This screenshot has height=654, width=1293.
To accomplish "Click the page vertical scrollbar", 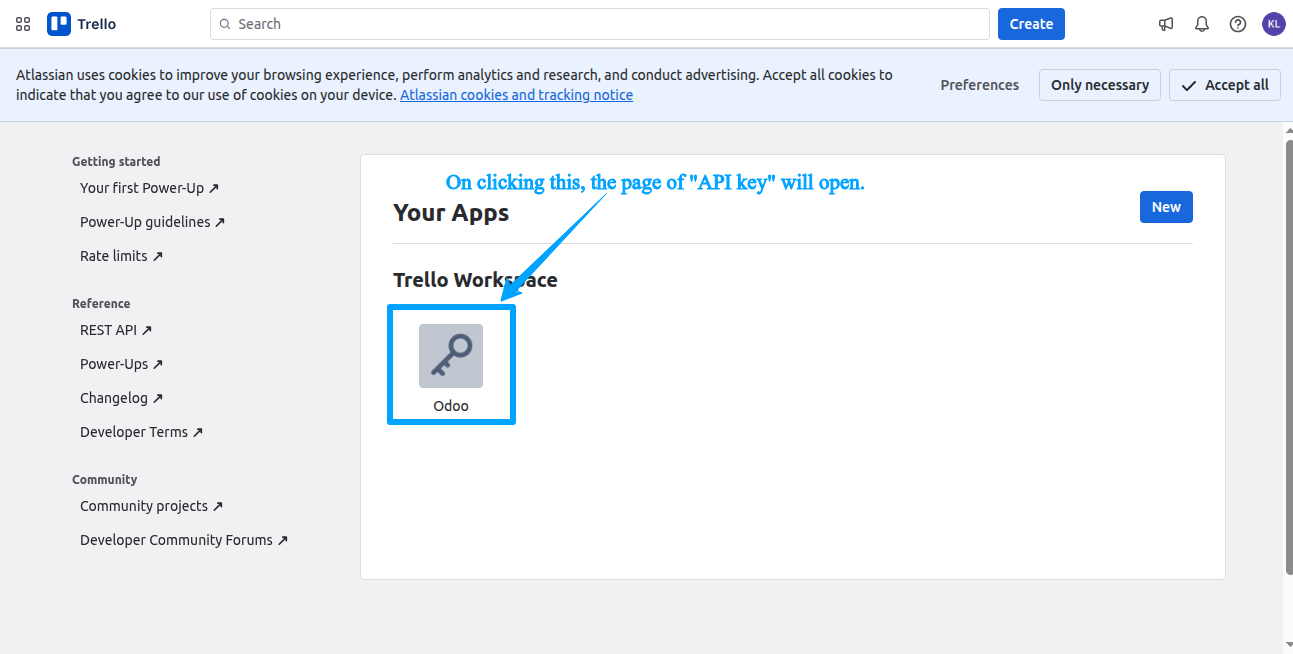I will [1288, 355].
